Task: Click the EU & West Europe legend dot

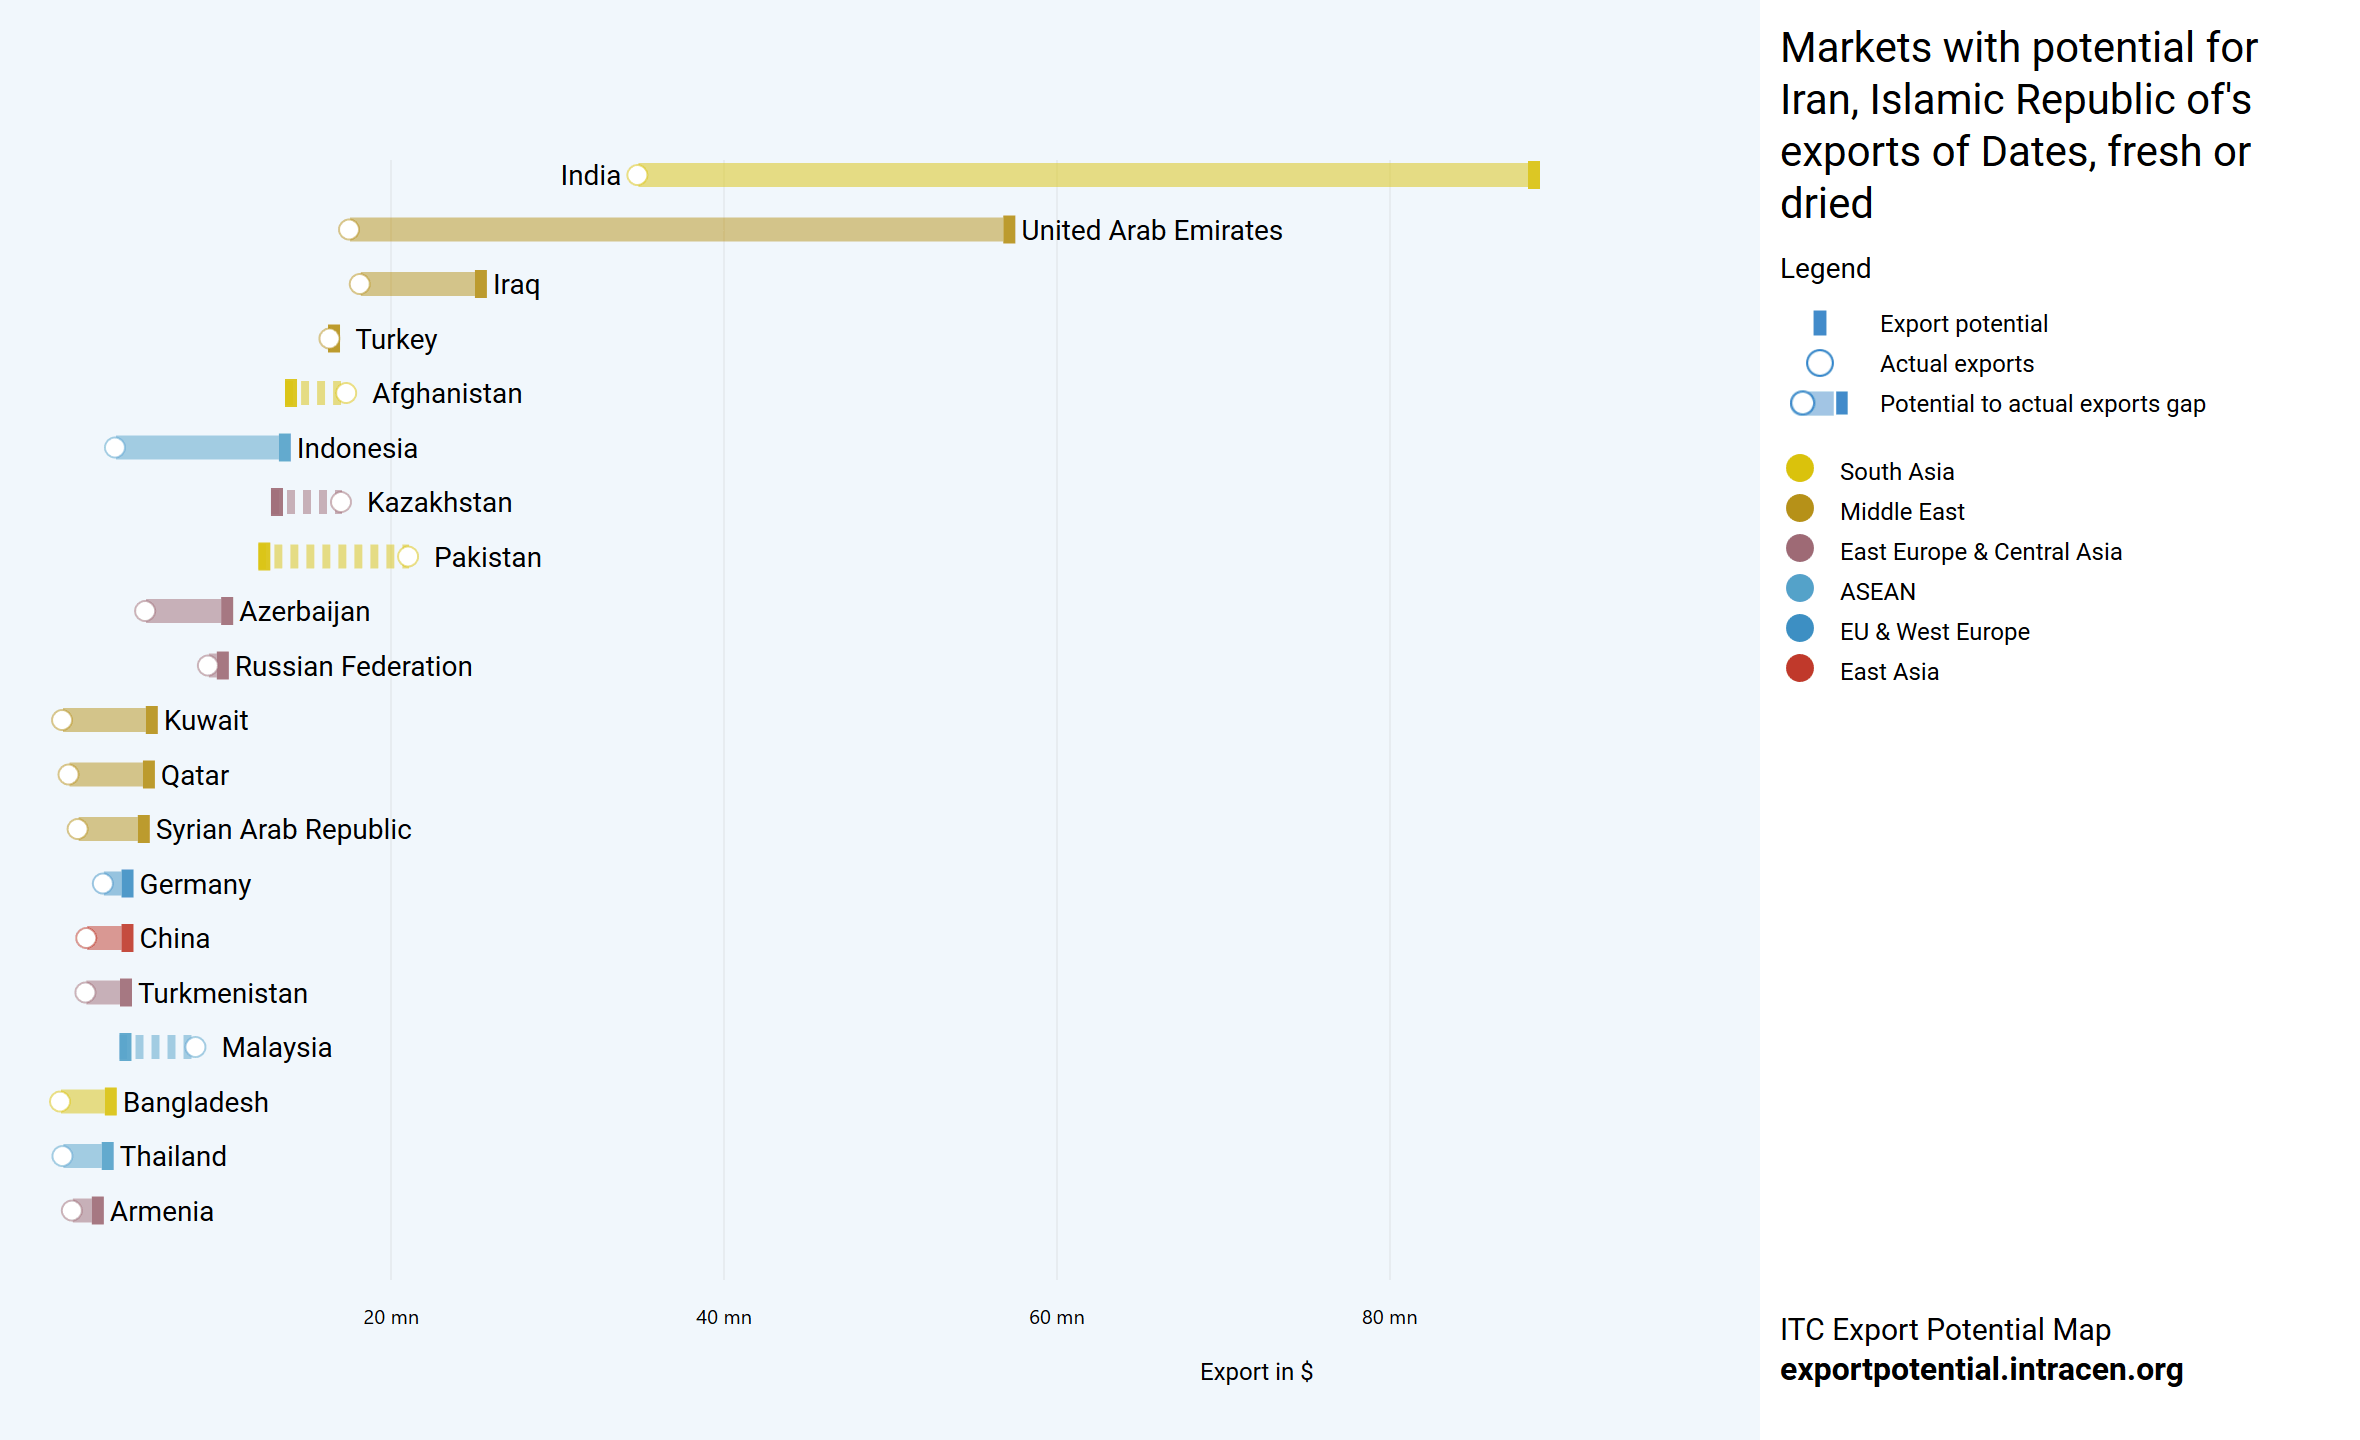Action: (1799, 629)
